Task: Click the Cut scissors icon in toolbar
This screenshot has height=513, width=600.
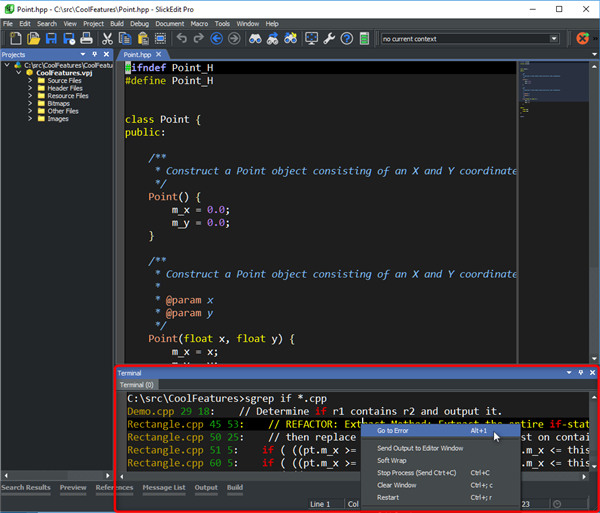Action: [107, 39]
